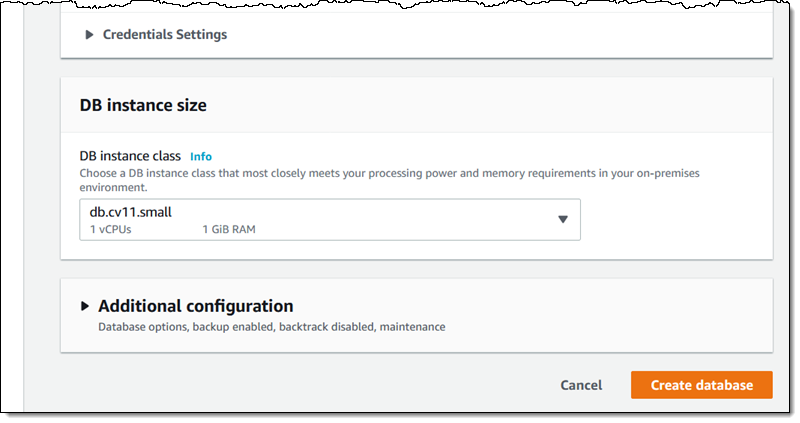The height and width of the screenshot is (423, 800).
Task: Click empty space right of instance class dropdown
Action: click(670, 220)
